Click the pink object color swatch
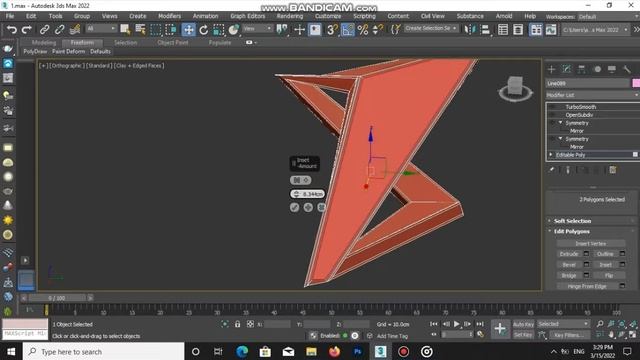This screenshot has width=640, height=360. coord(636,83)
